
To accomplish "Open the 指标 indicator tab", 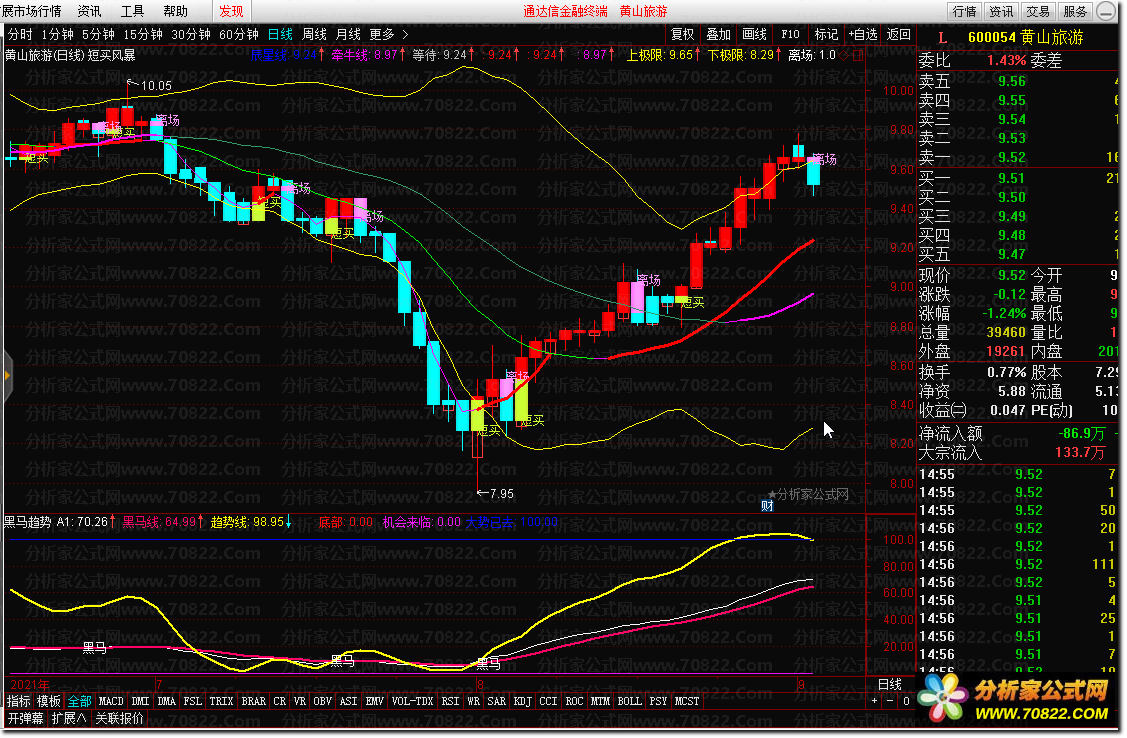I will point(19,701).
